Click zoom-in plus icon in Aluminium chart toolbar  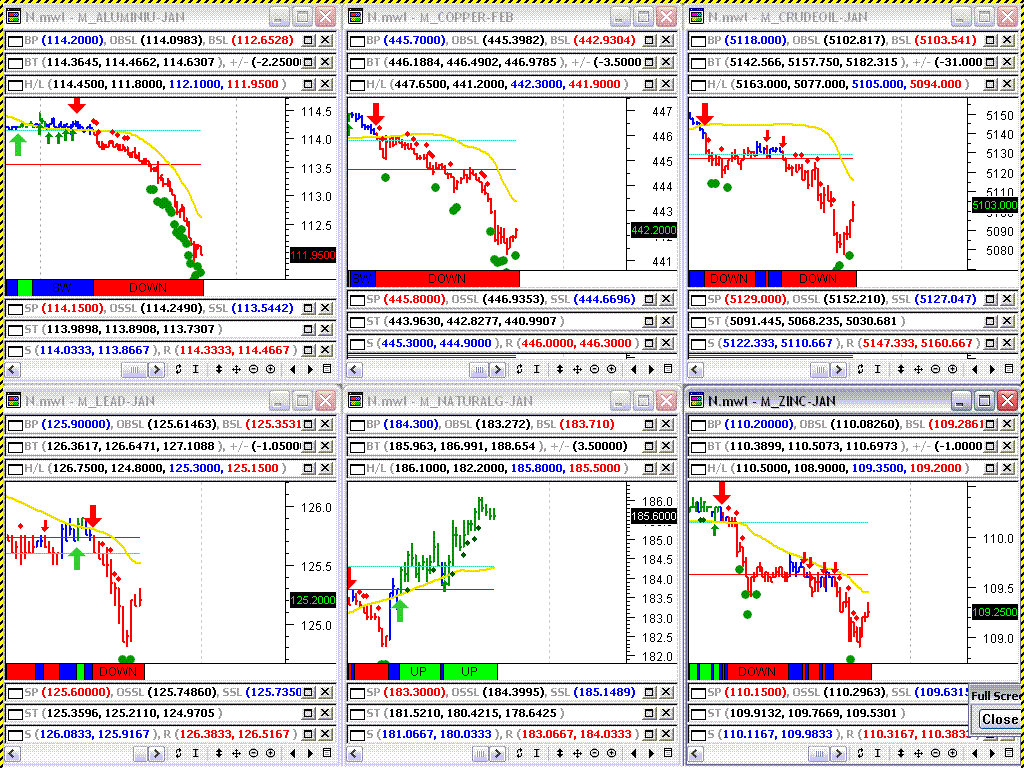point(270,369)
